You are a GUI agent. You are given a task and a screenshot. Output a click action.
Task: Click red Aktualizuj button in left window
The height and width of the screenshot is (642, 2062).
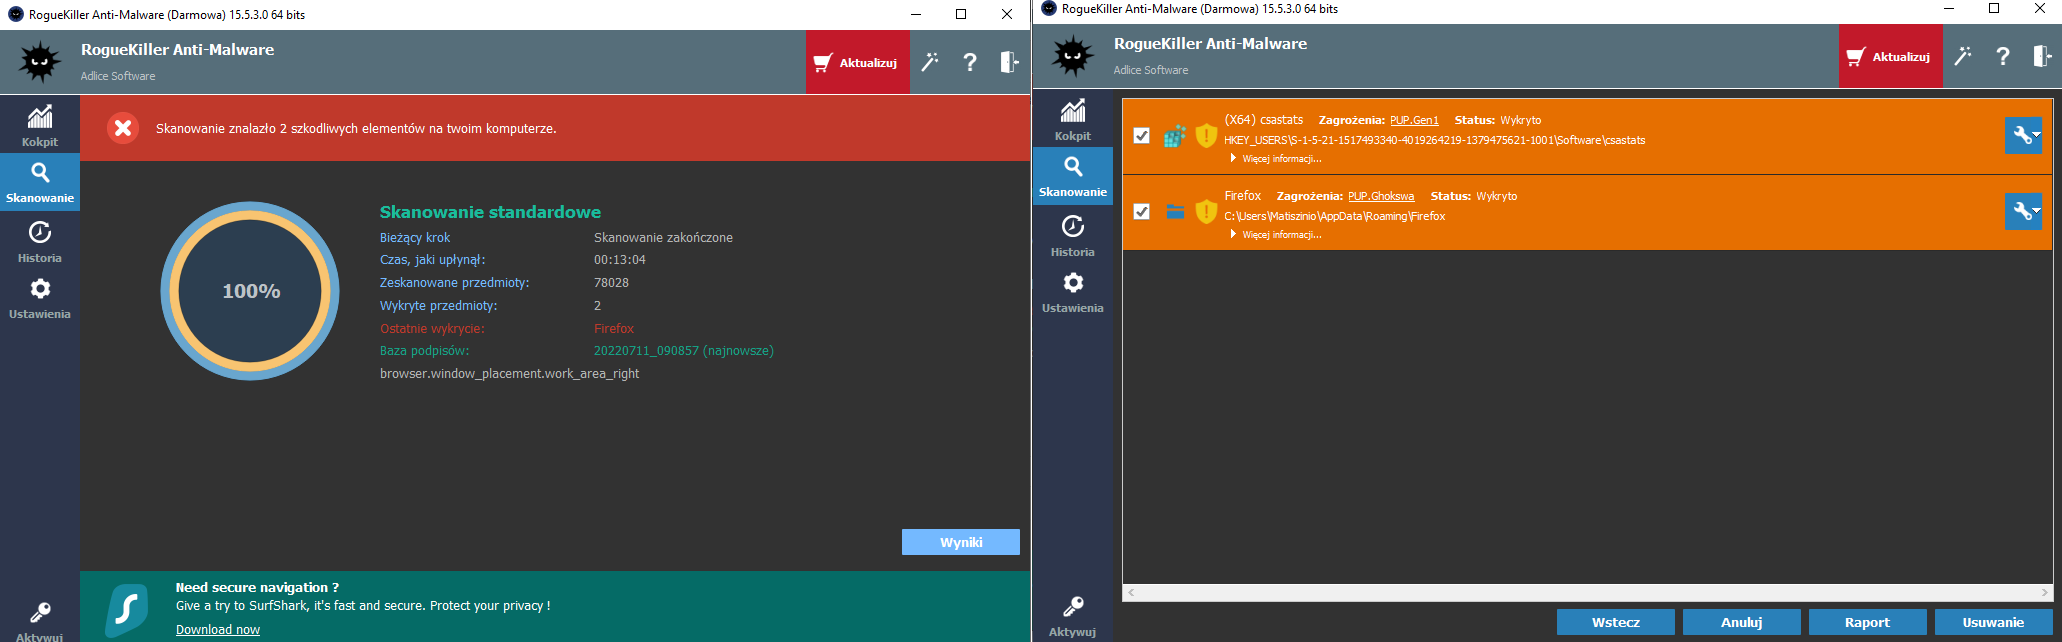857,62
